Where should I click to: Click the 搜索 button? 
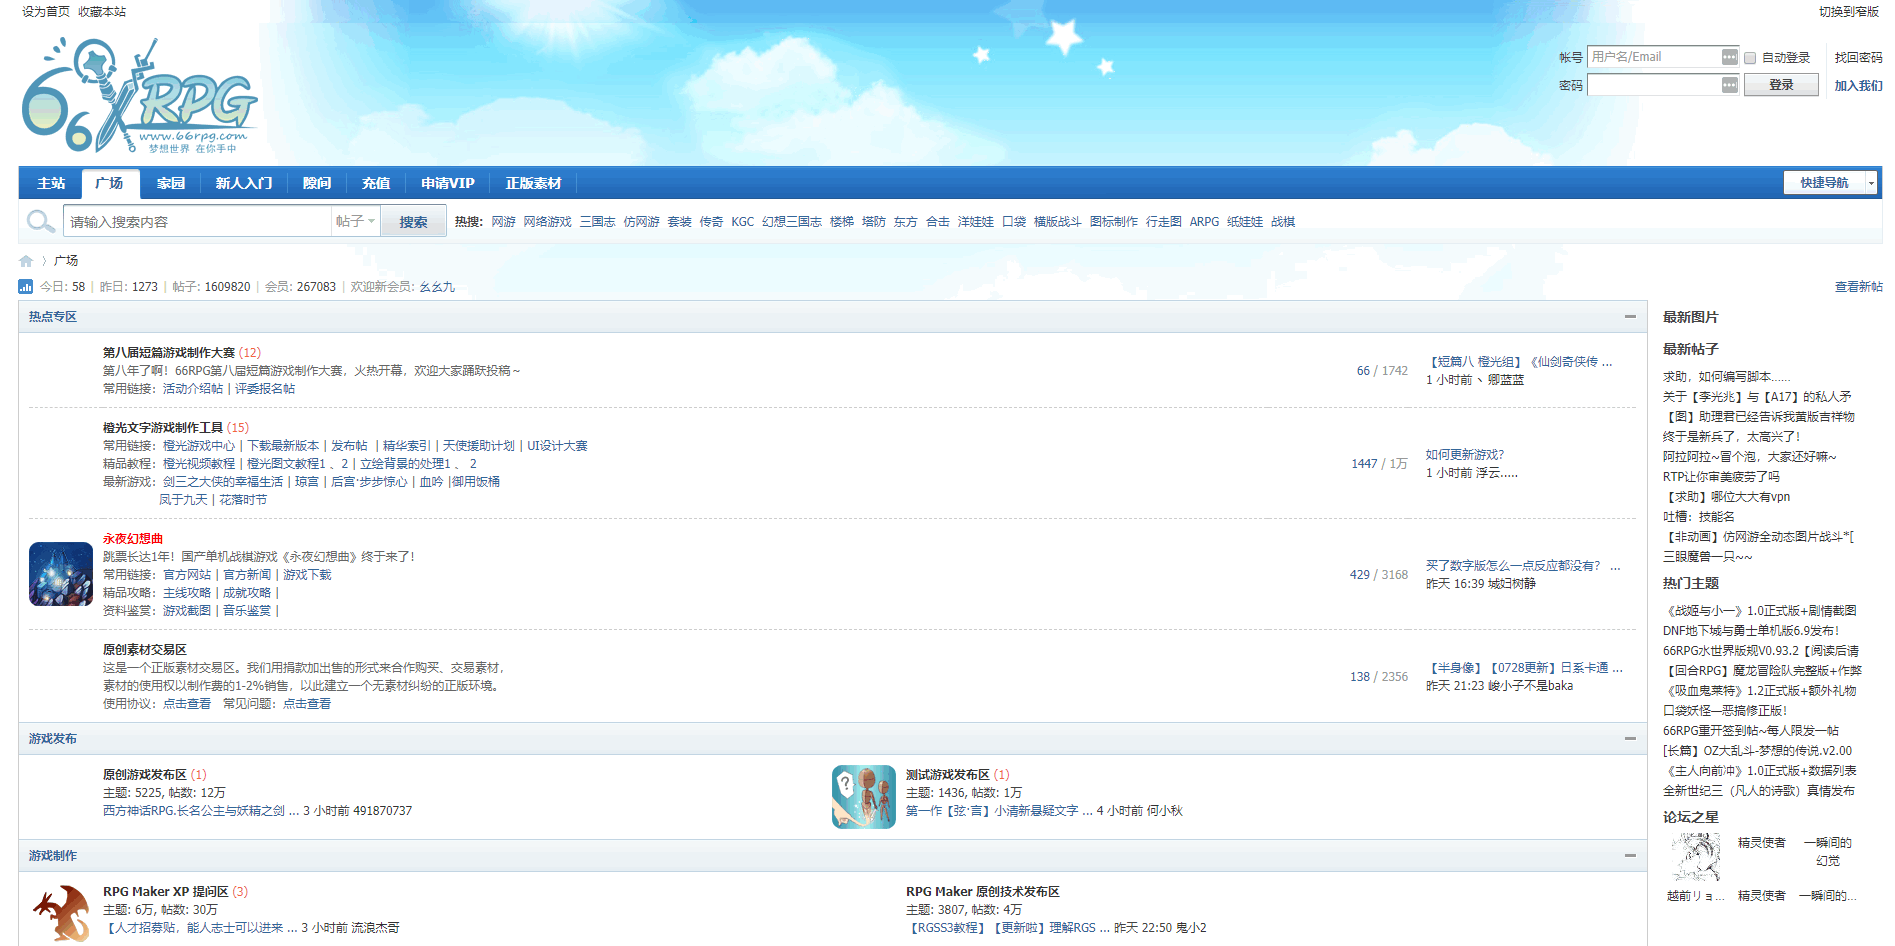tap(413, 222)
